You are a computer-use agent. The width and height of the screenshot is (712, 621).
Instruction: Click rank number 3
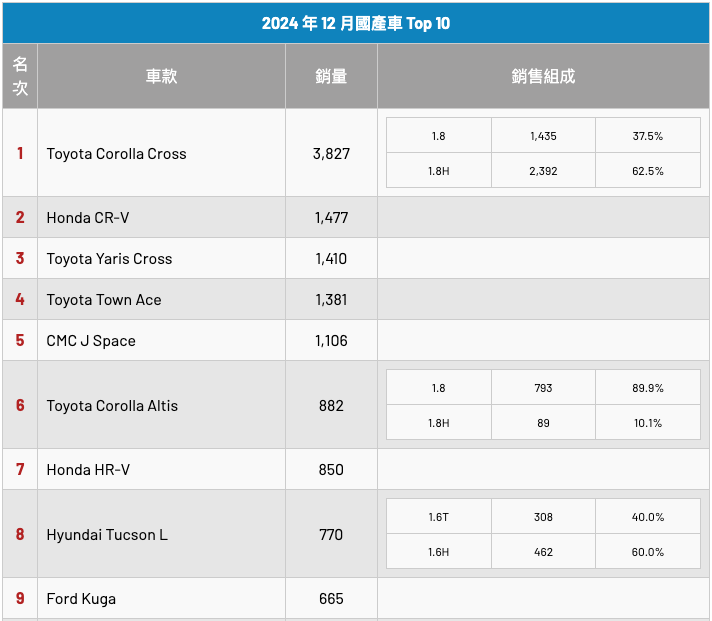pyautogui.click(x=20, y=258)
